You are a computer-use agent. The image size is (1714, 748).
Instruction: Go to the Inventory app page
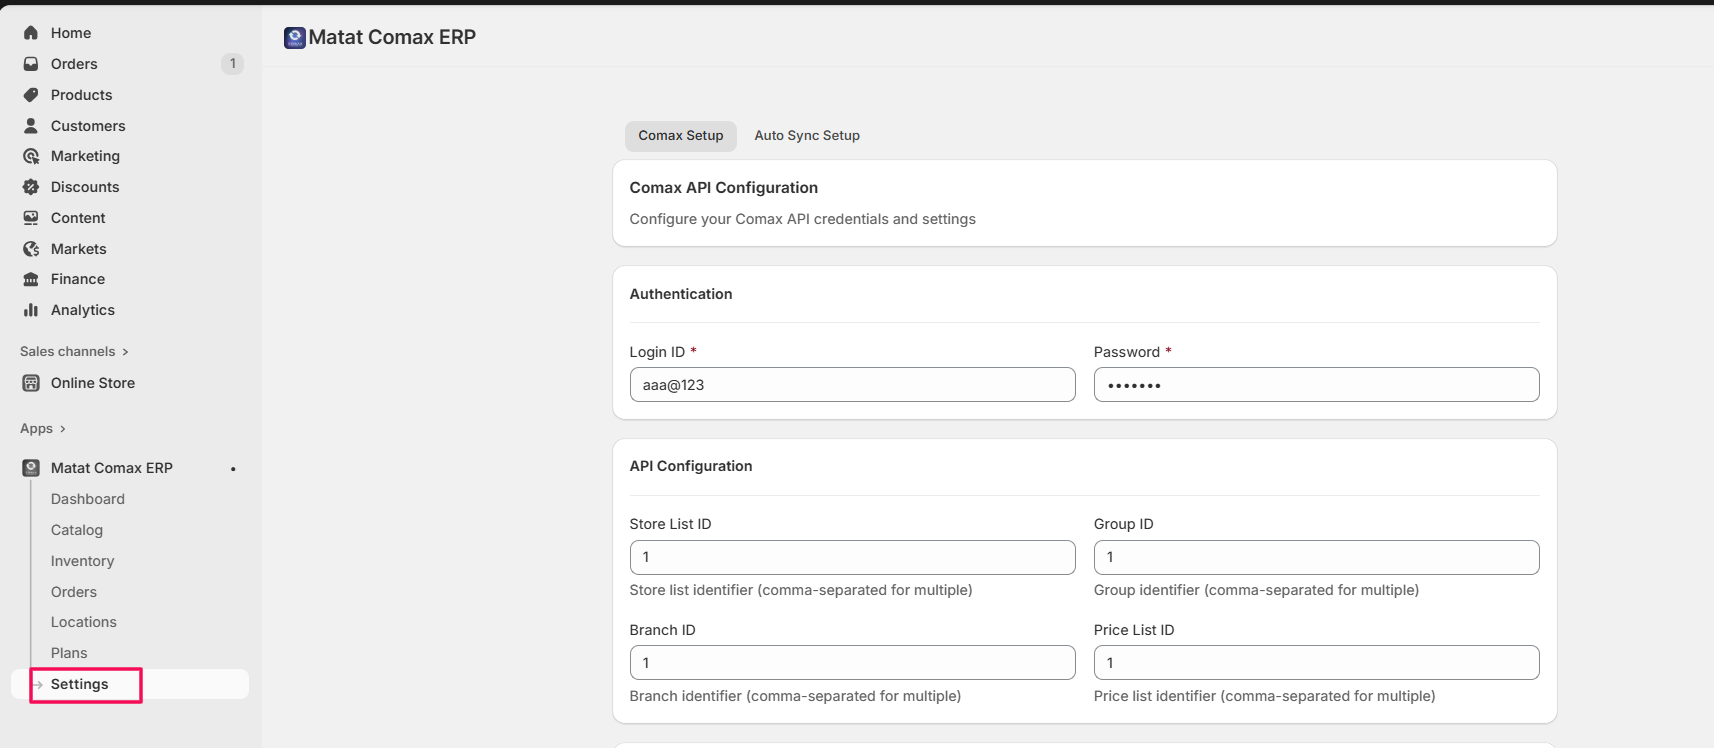pyautogui.click(x=82, y=561)
